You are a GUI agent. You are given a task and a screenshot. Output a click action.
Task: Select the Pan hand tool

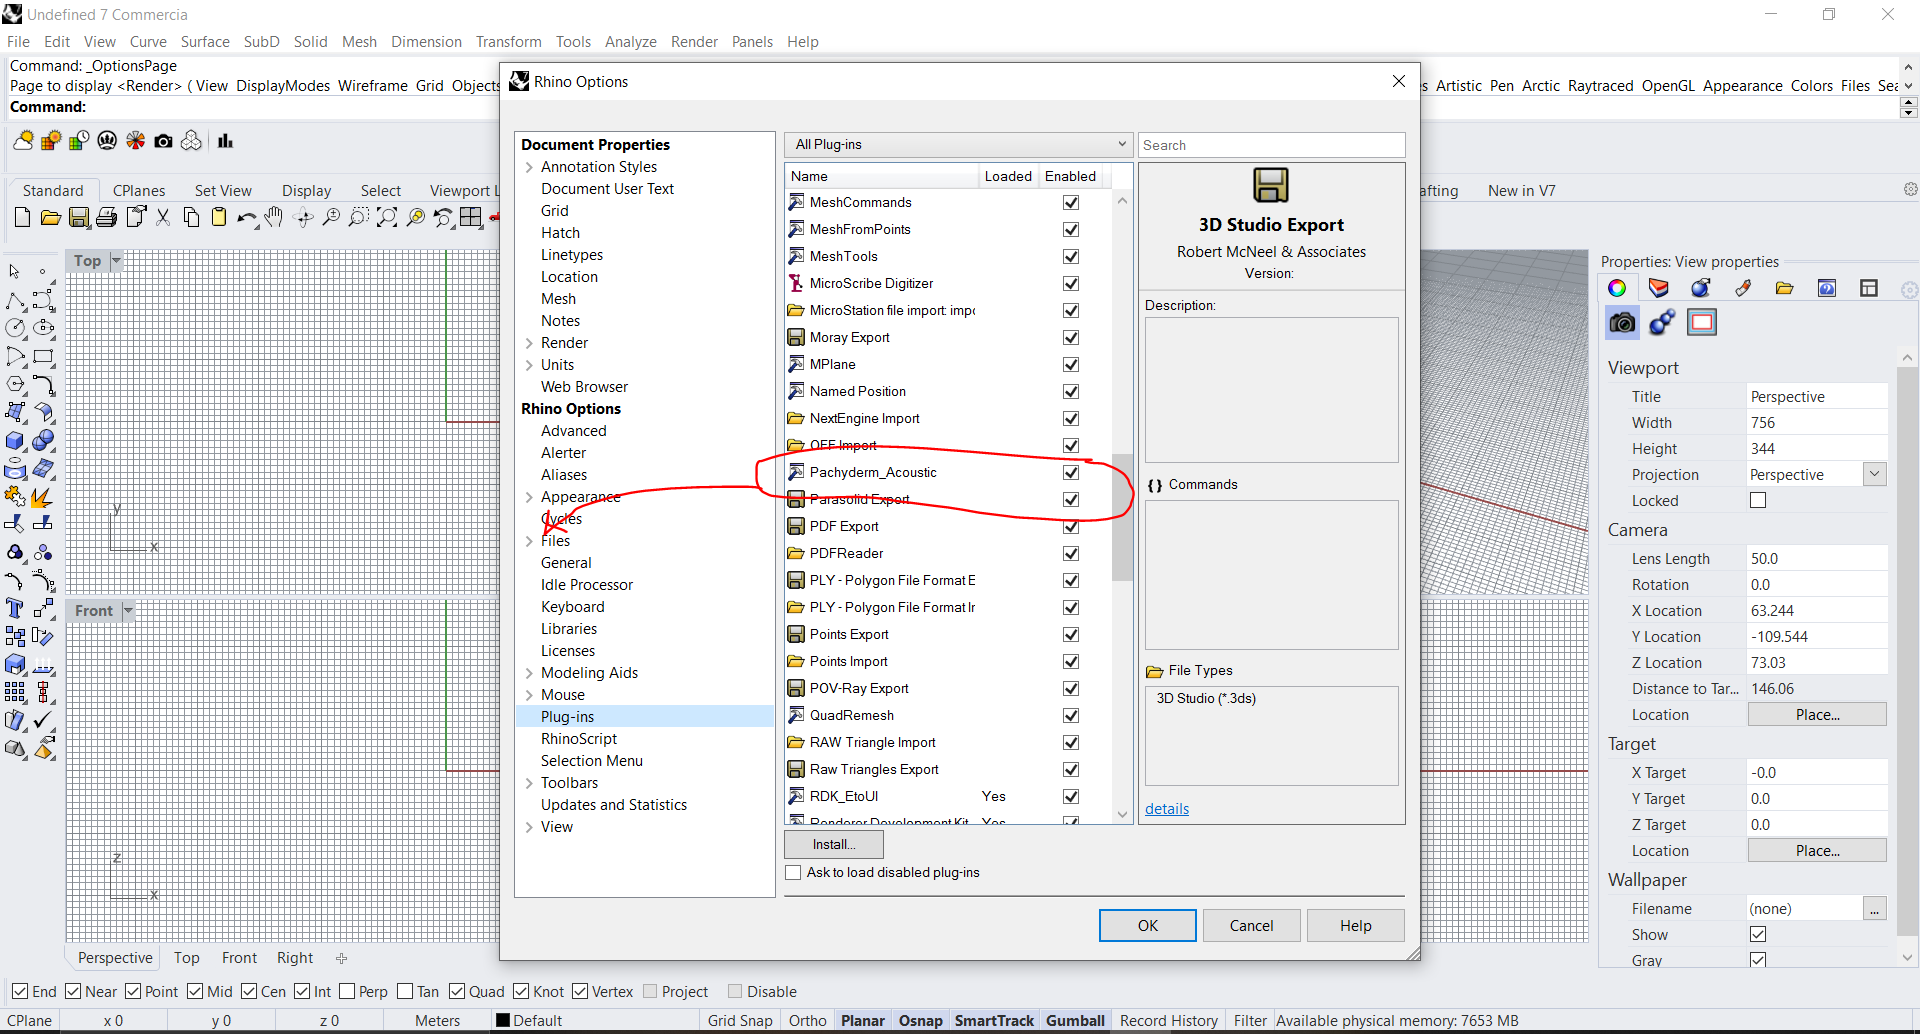click(x=275, y=217)
